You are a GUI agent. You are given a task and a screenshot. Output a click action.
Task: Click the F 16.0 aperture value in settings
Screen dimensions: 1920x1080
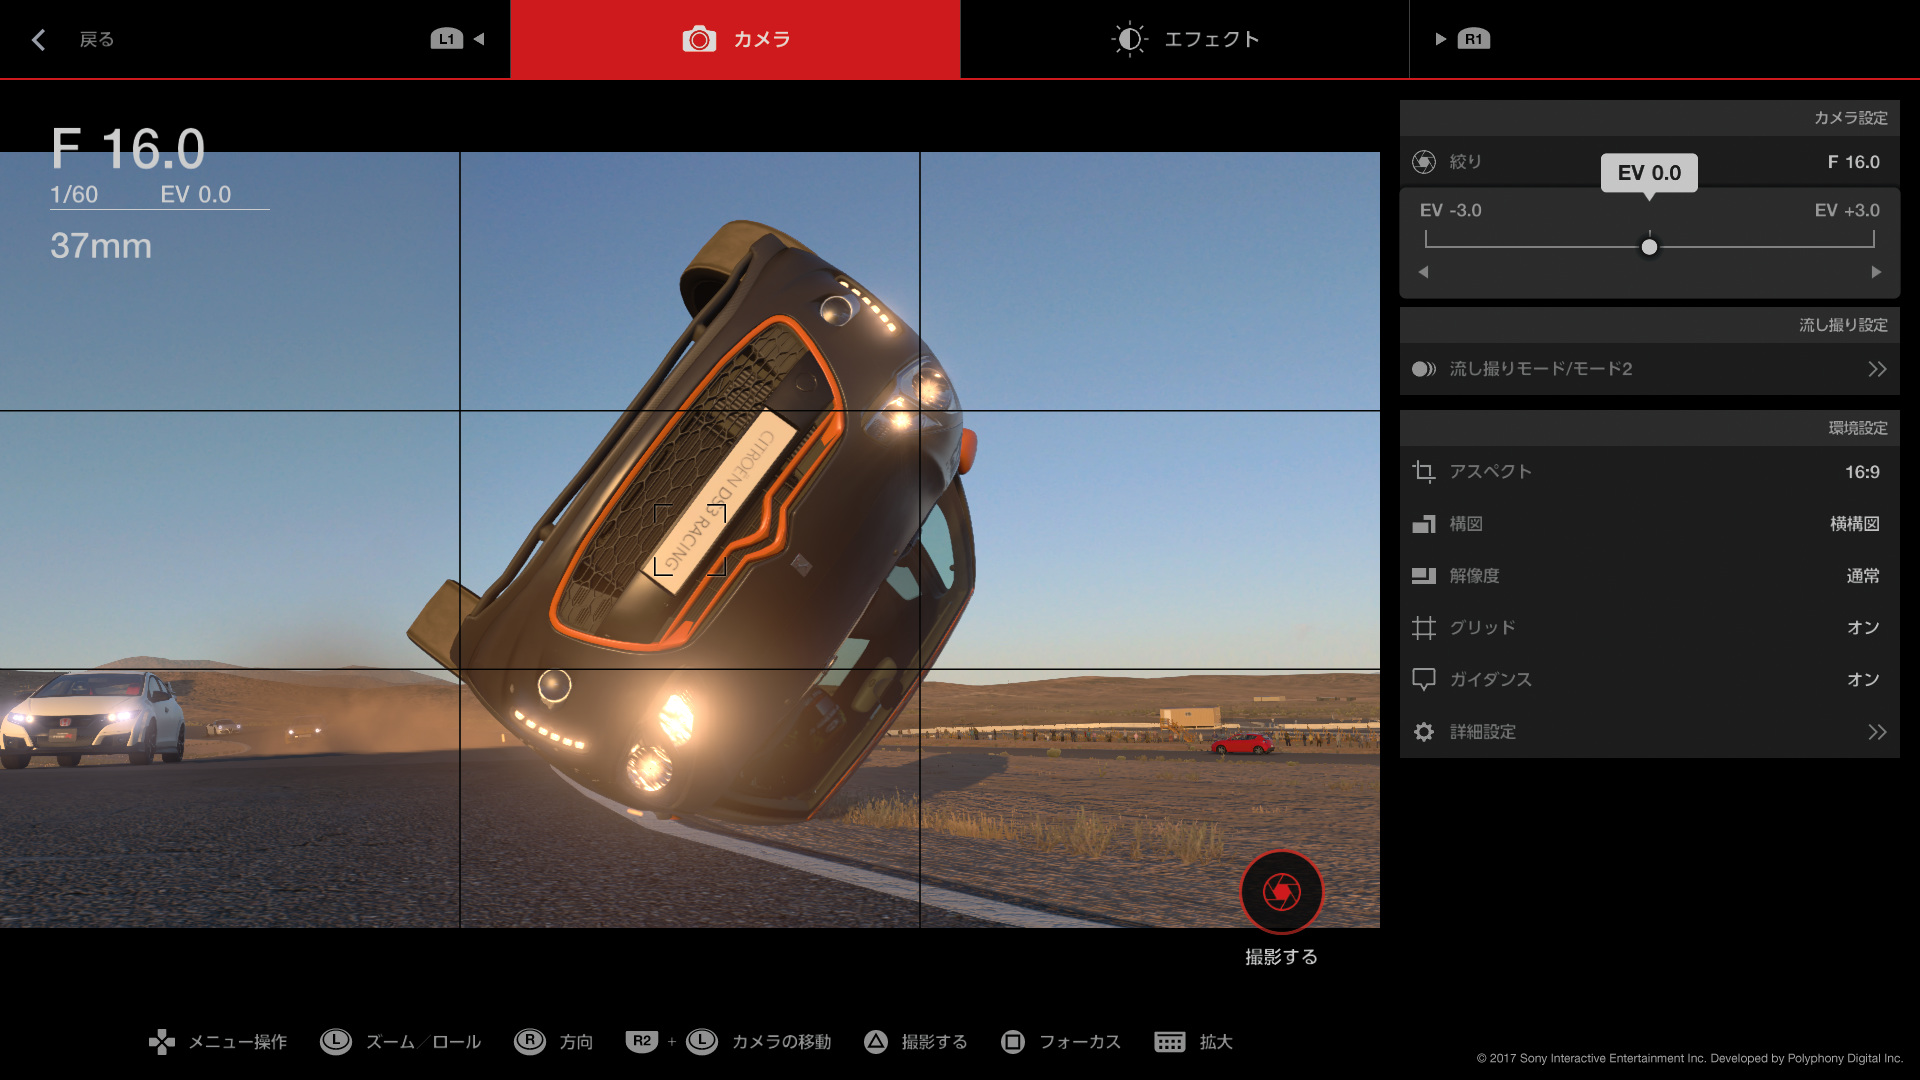tap(1853, 162)
